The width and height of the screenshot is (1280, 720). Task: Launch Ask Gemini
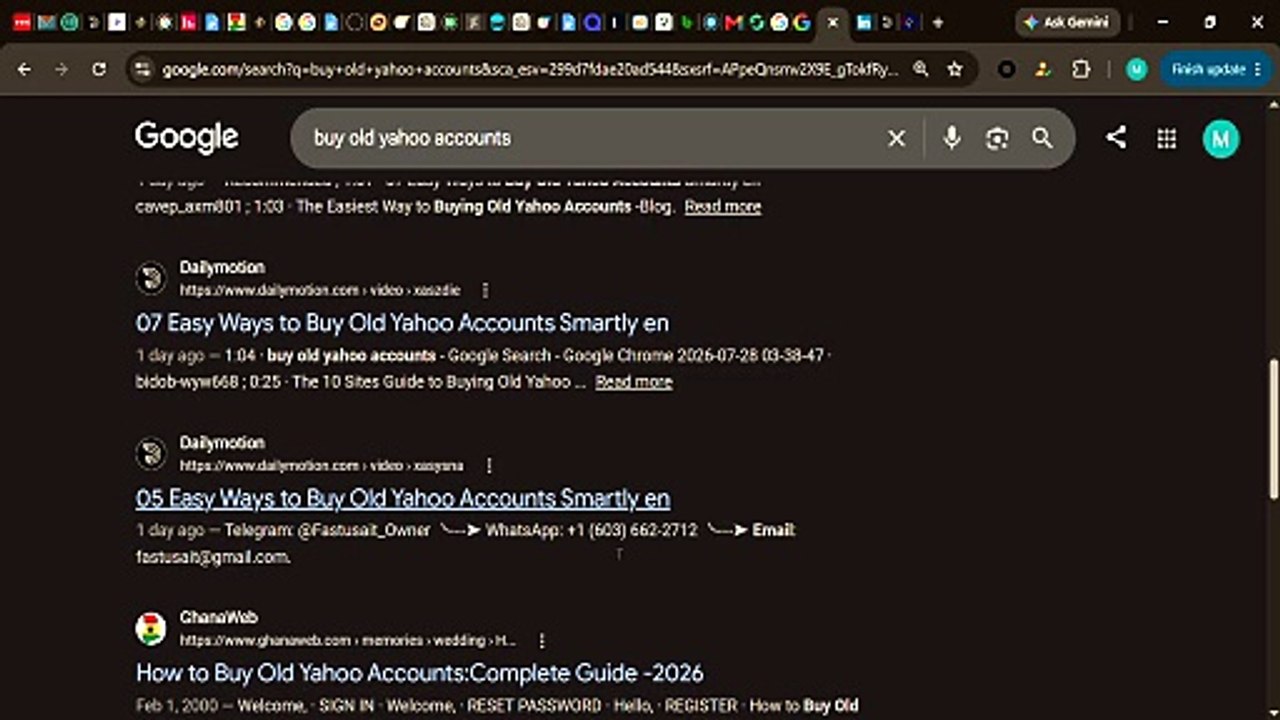tap(1067, 22)
